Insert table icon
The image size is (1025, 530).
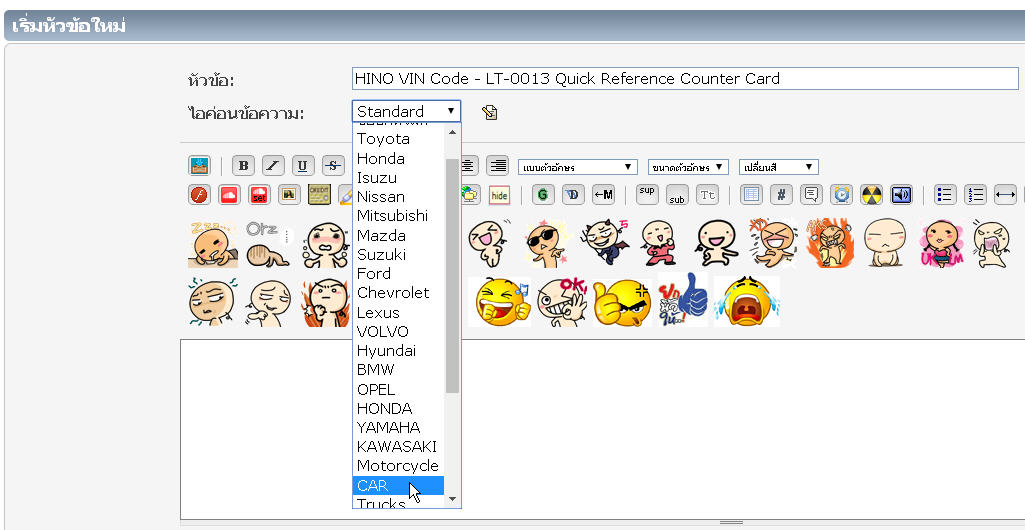pos(752,195)
